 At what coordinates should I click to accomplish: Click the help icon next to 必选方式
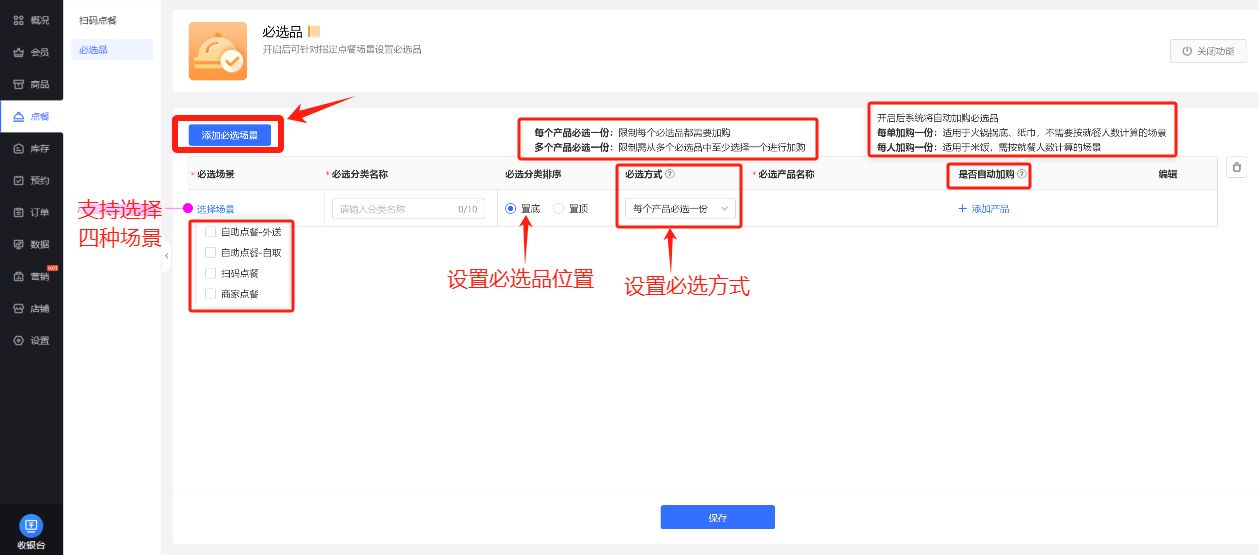[670, 174]
